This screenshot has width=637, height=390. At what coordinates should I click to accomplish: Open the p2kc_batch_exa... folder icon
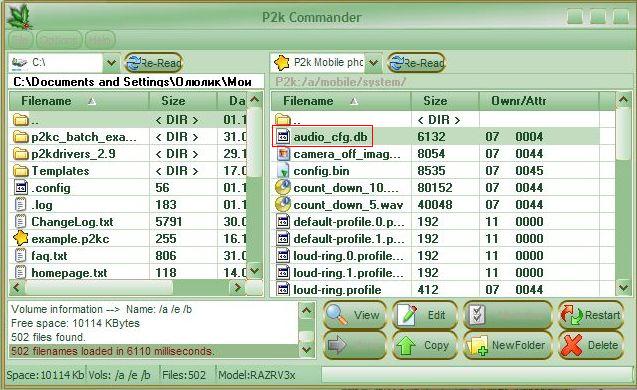[x=20, y=136]
